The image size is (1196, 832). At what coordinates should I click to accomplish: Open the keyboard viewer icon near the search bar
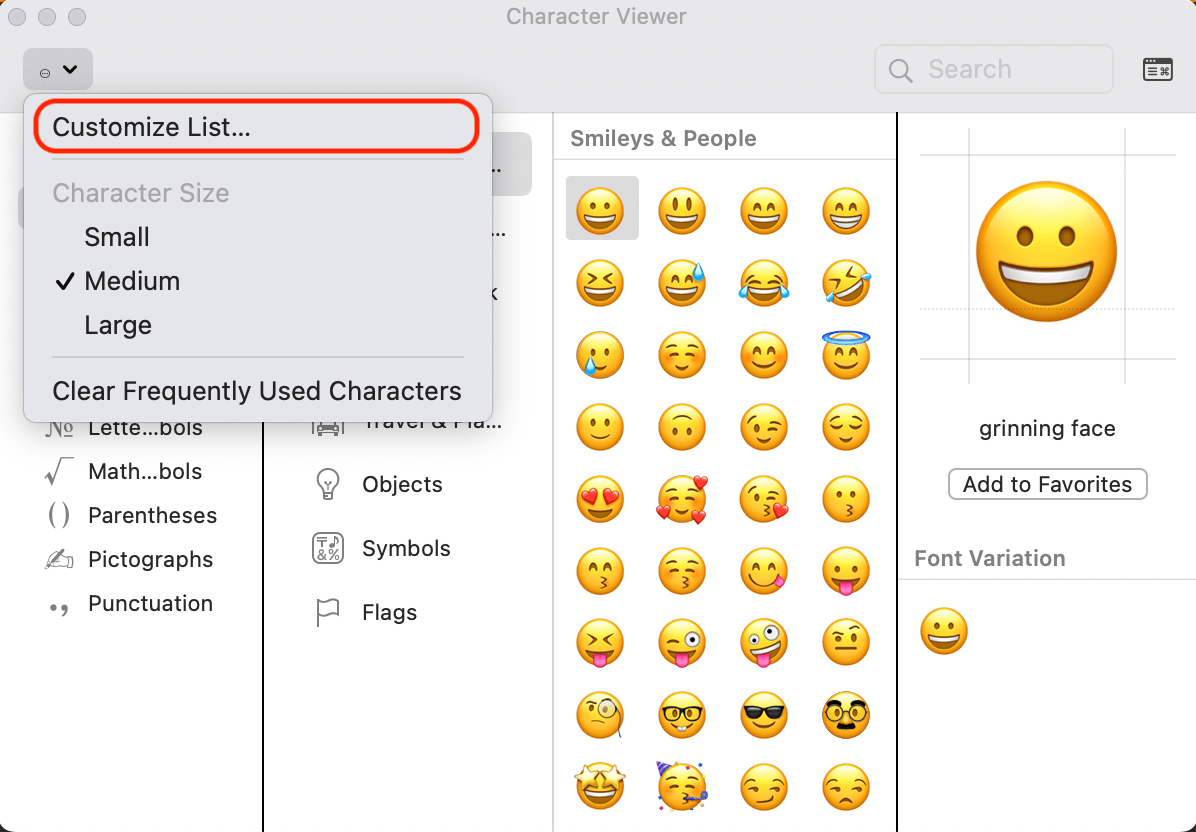tap(1157, 69)
